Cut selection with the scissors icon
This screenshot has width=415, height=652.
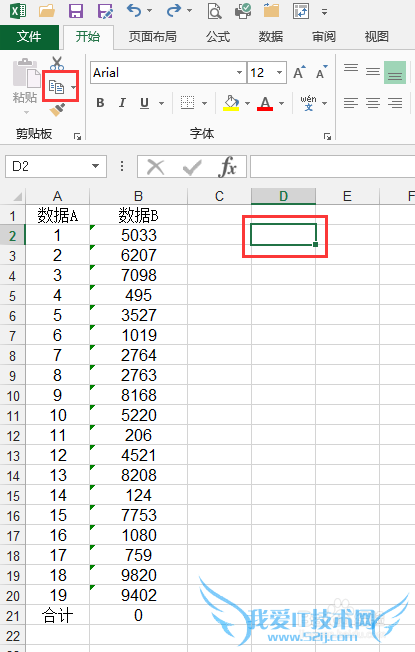coord(57,63)
